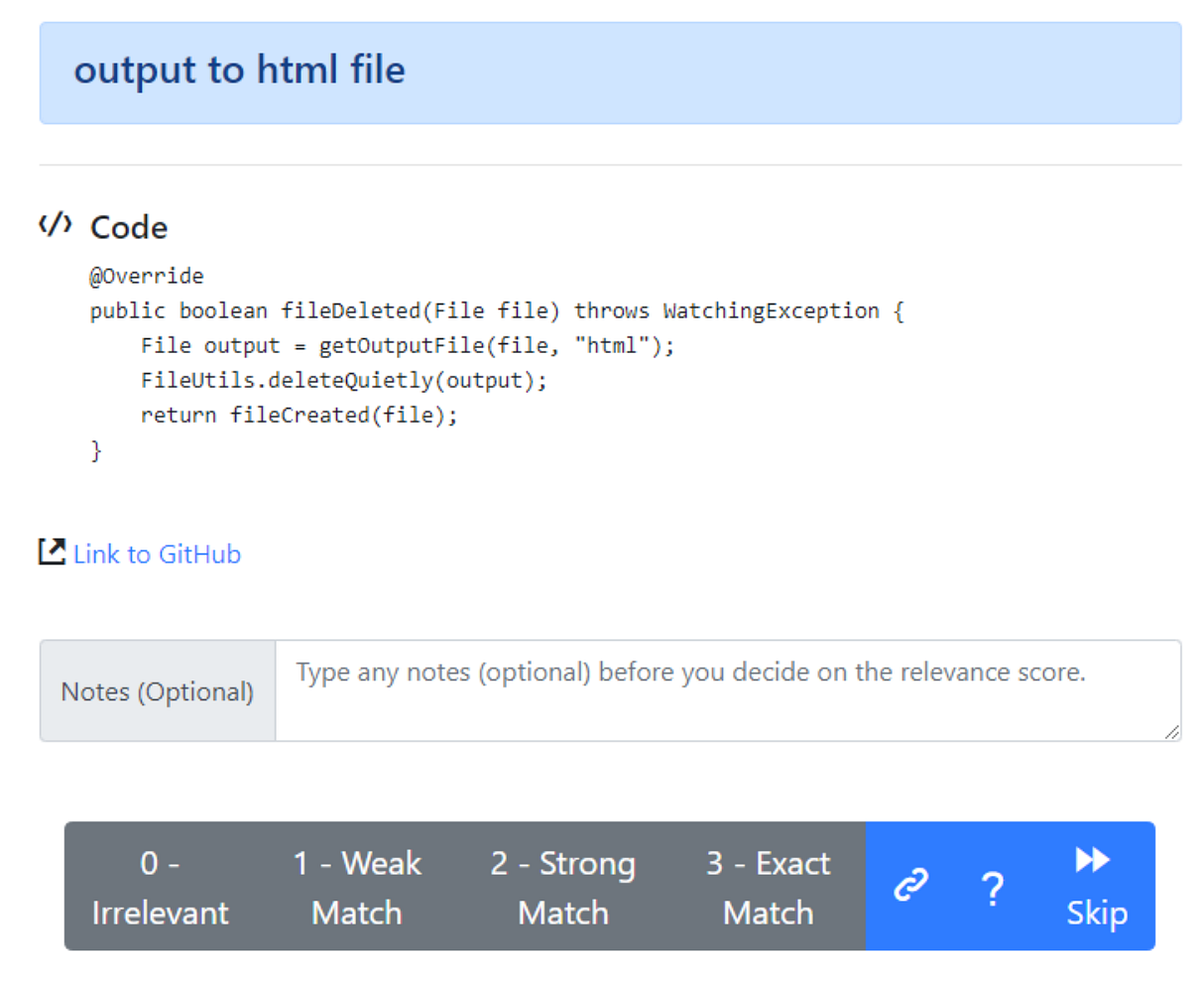This screenshot has width=1200, height=990.
Task: Select the "output to html file" query header
Action: [x=242, y=70]
